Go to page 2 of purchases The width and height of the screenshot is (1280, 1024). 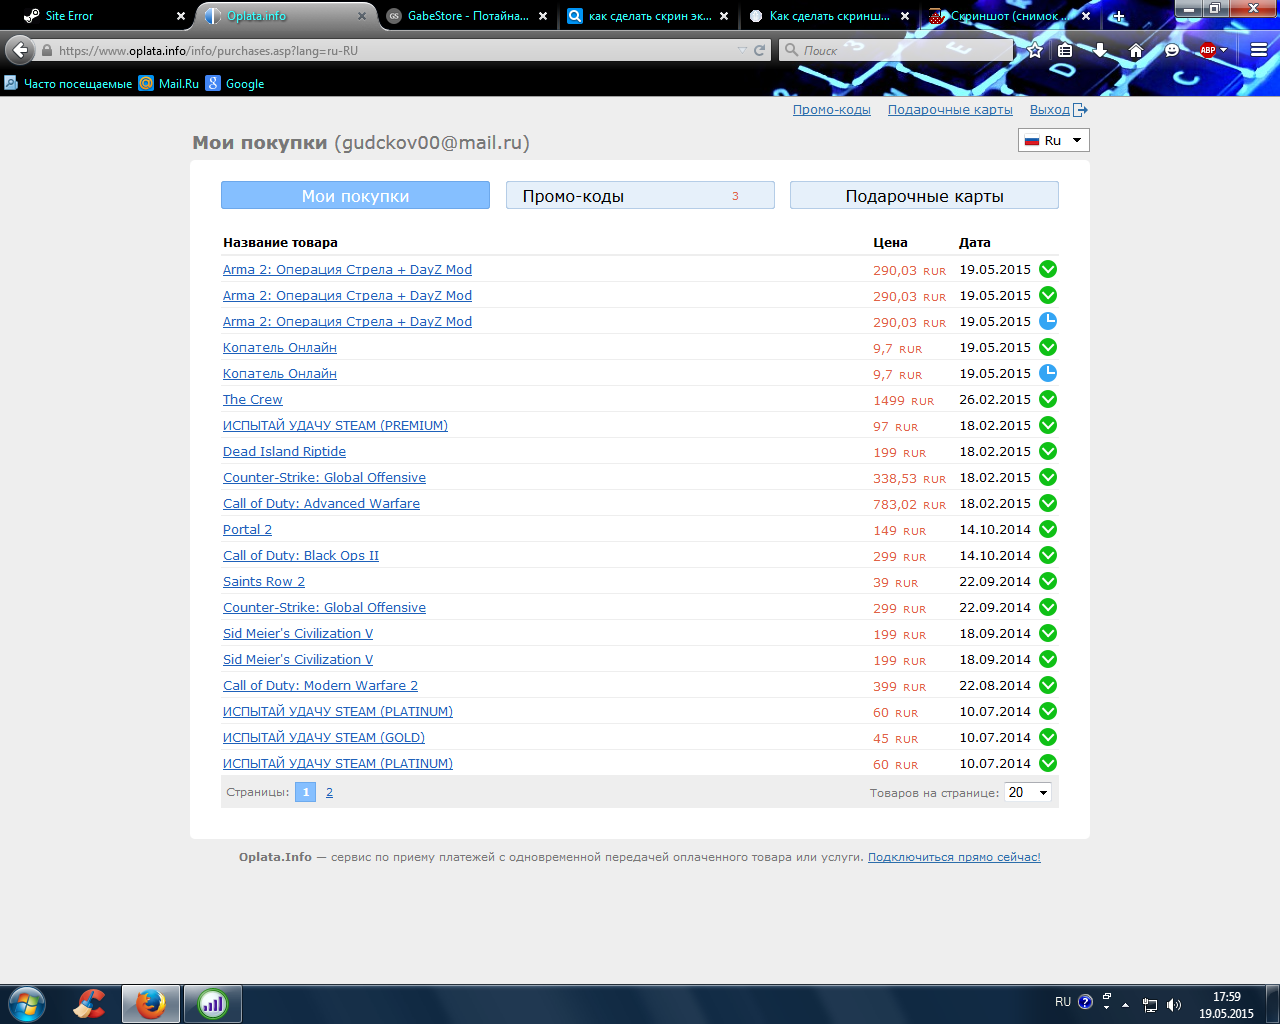(329, 792)
